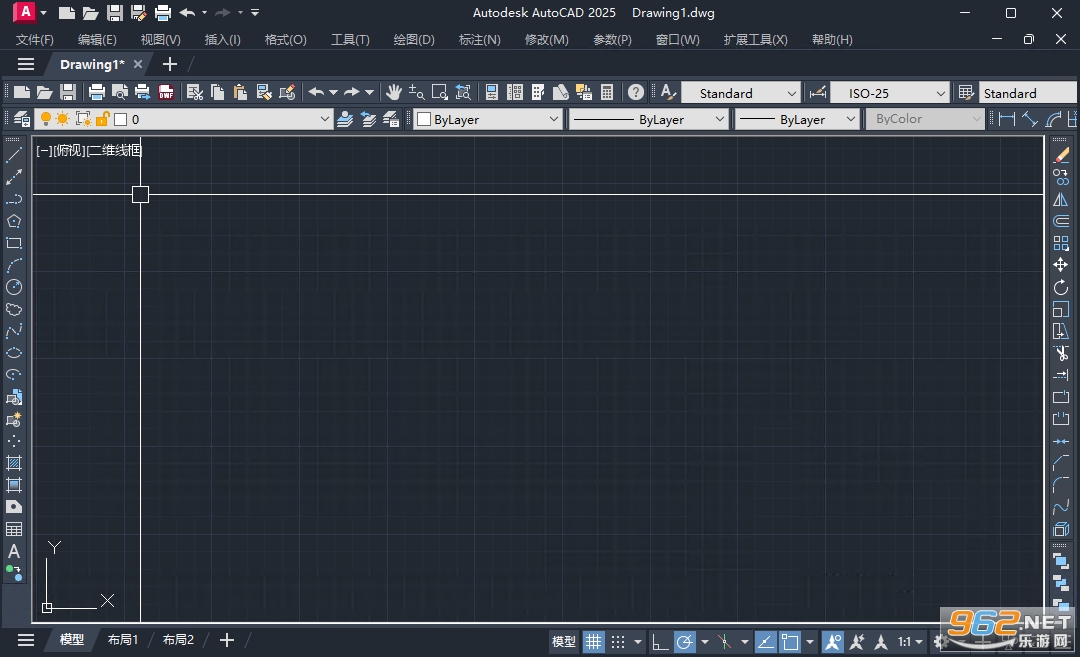The height and width of the screenshot is (657, 1080).
Task: Select the Ellipse drawing tool
Action: click(x=14, y=353)
